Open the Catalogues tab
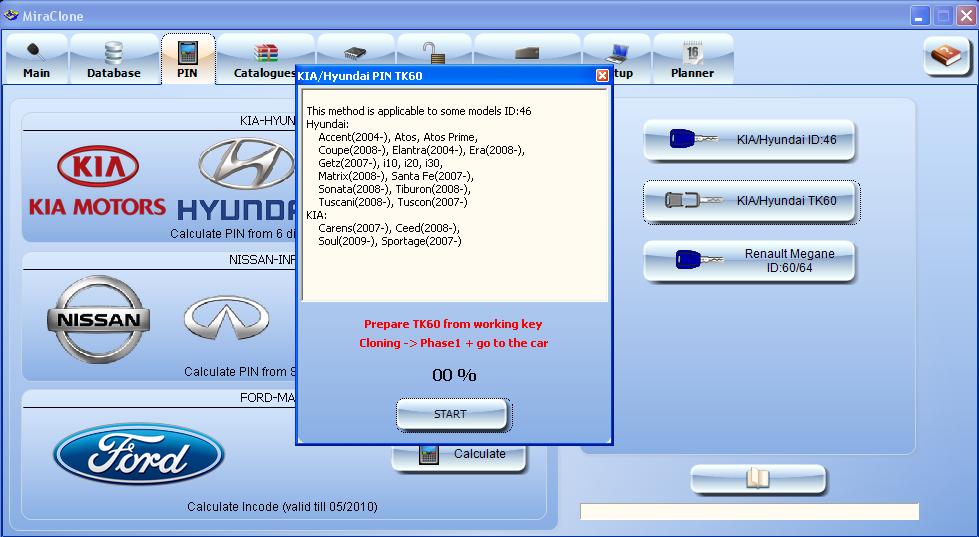 265,60
